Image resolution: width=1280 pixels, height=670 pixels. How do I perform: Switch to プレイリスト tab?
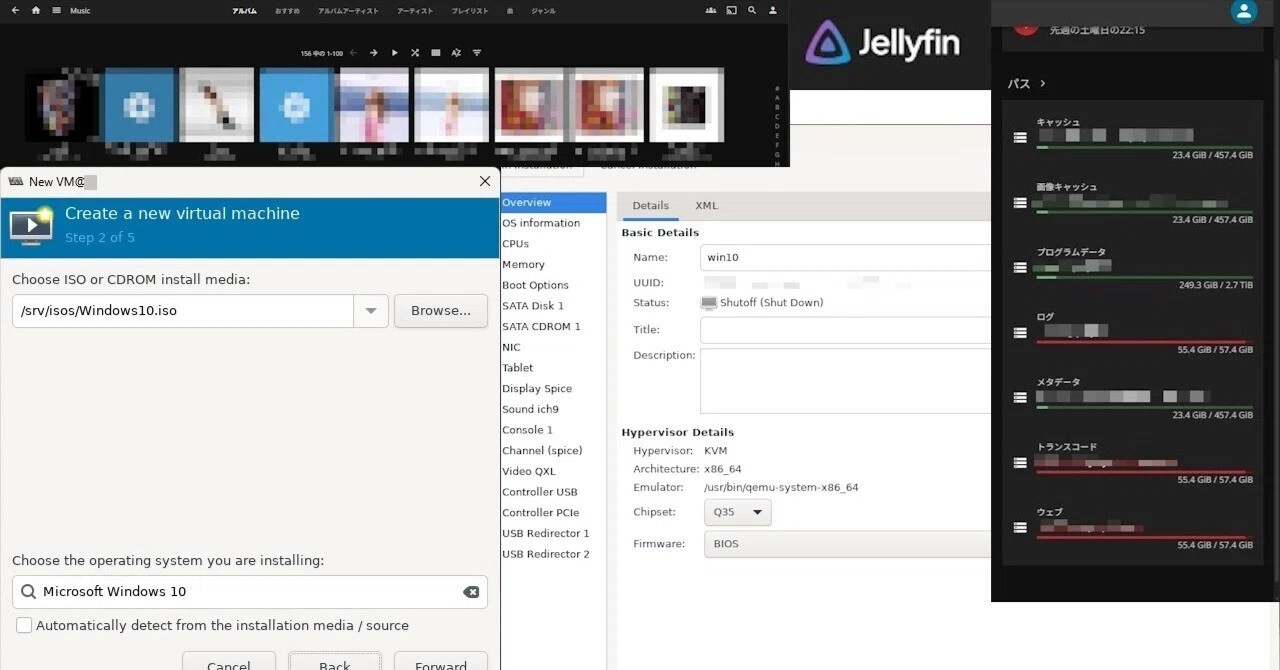tap(470, 11)
